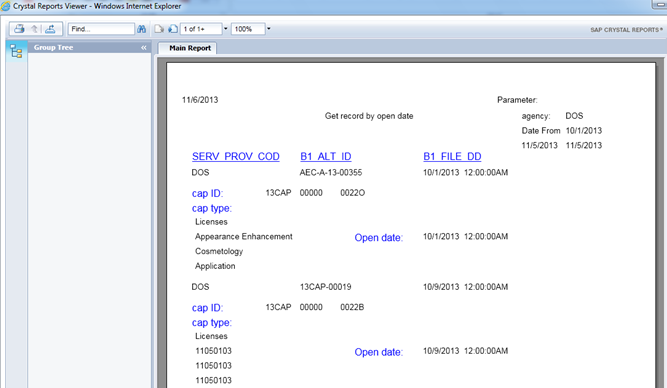Image resolution: width=667 pixels, height=388 pixels.
Task: Go to the previous page icon
Action: 159,29
